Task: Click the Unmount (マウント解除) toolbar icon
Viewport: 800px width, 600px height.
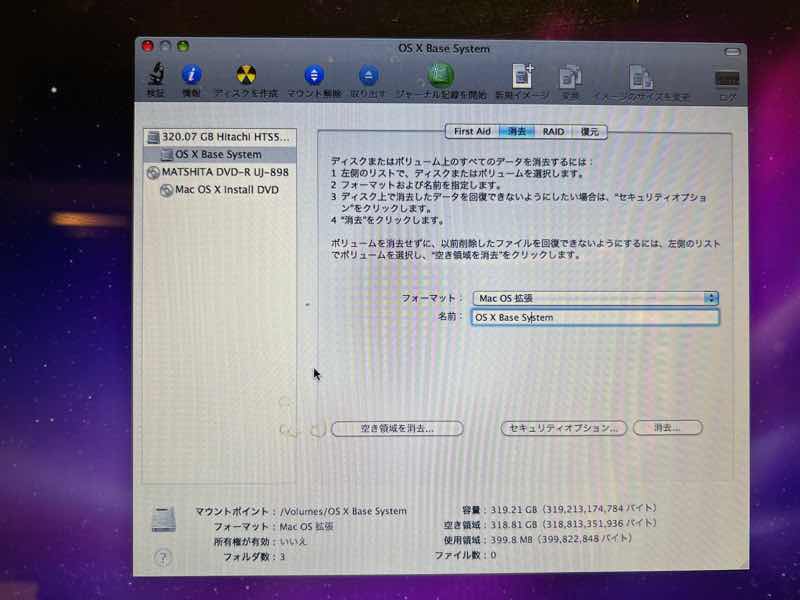Action: click(x=314, y=76)
